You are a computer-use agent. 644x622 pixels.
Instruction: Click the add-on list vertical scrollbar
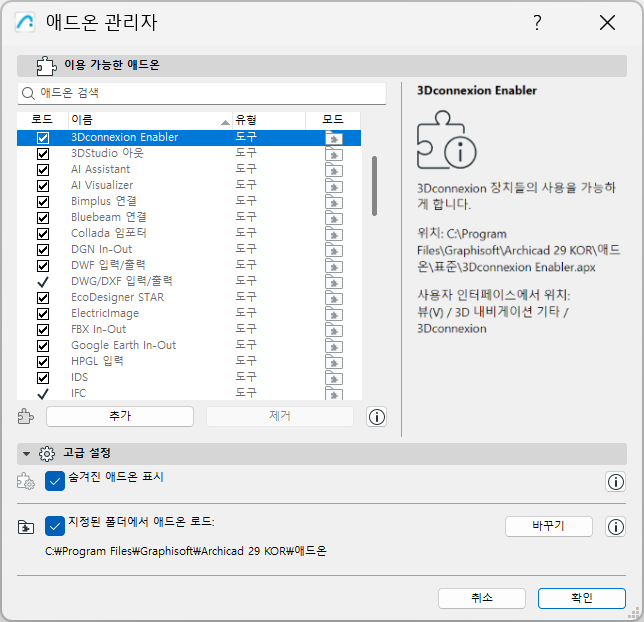click(x=374, y=186)
